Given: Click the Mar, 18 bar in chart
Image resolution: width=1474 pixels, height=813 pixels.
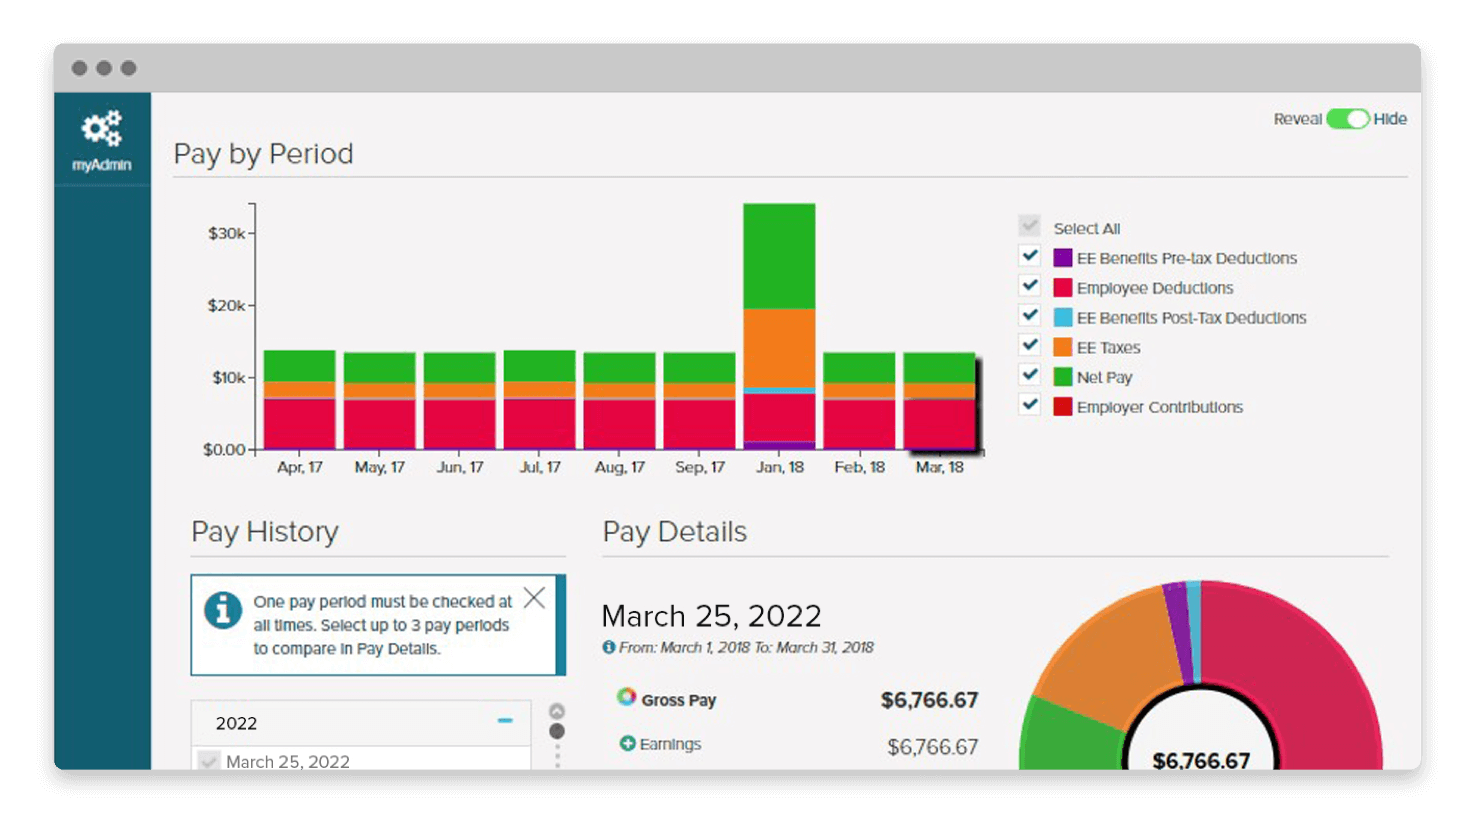Looking at the screenshot, I should coord(939,400).
